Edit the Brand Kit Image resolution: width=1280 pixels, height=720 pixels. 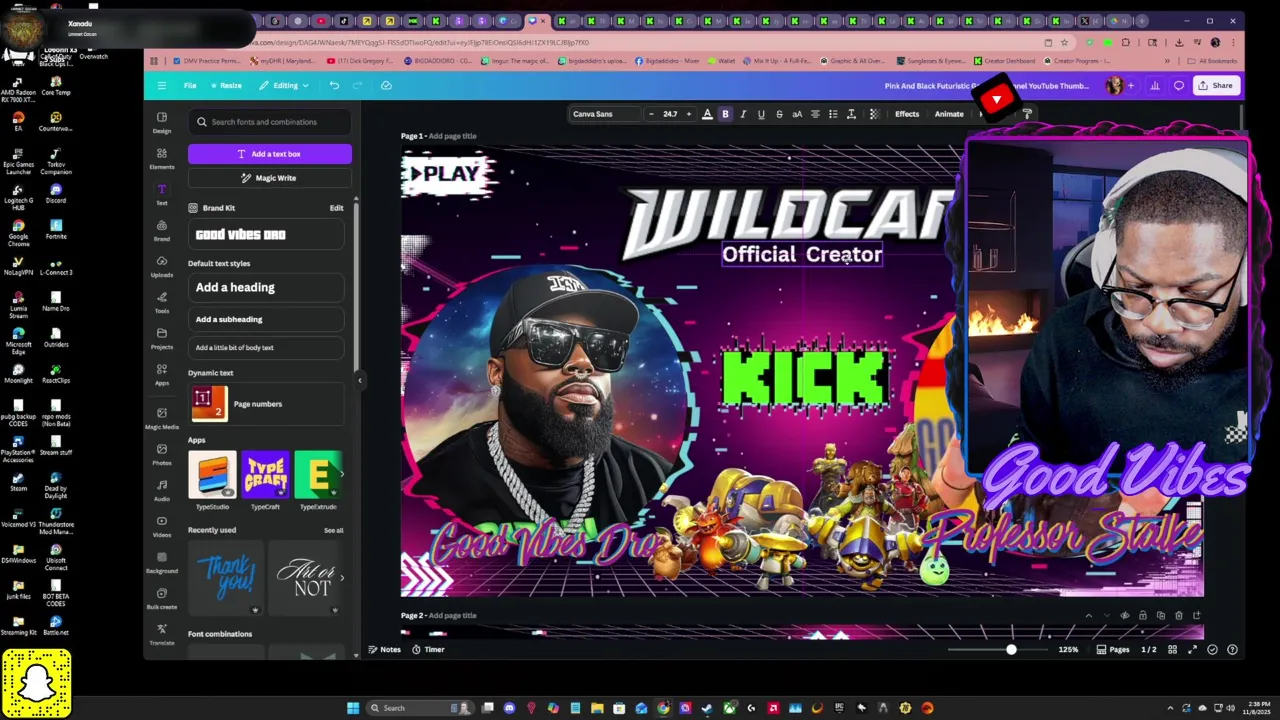[337, 208]
